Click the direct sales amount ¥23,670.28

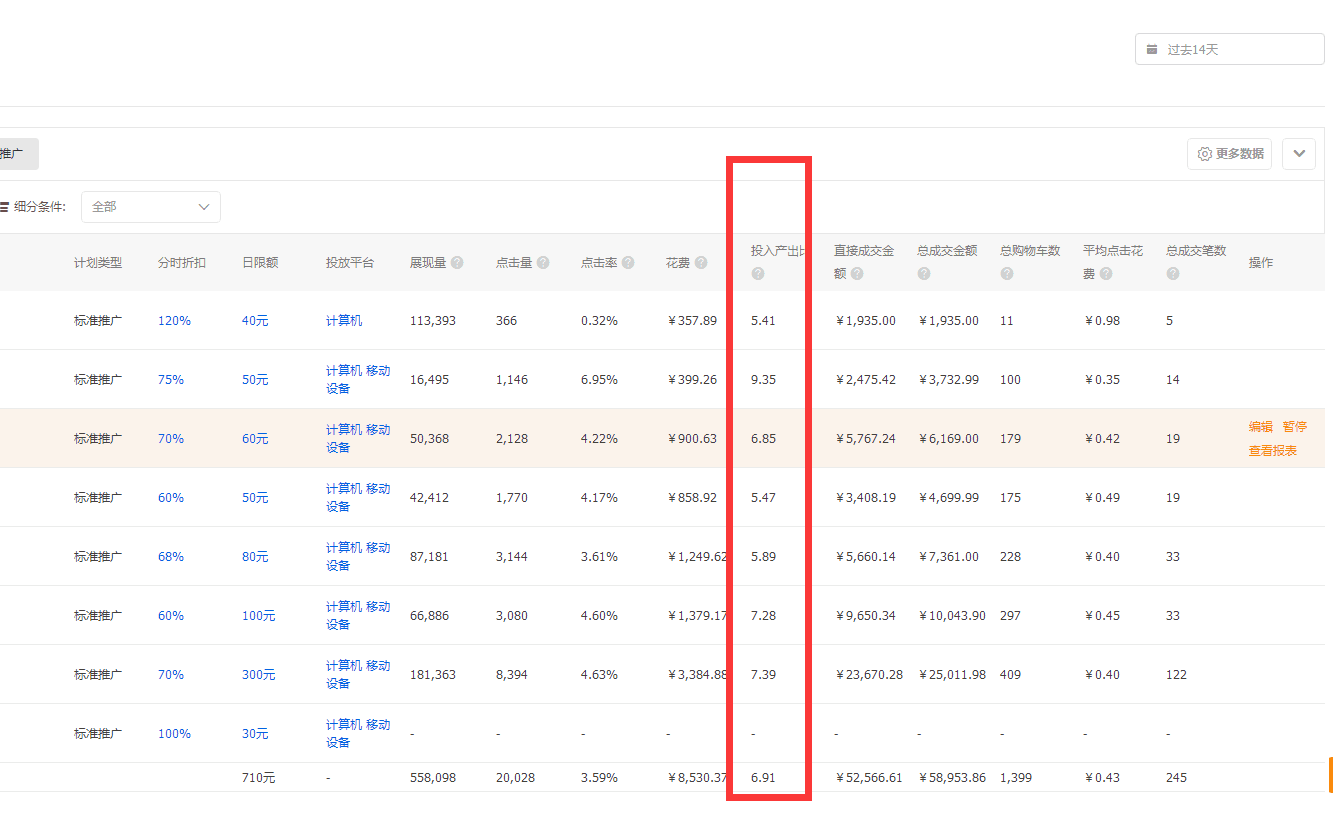[x=869, y=675]
